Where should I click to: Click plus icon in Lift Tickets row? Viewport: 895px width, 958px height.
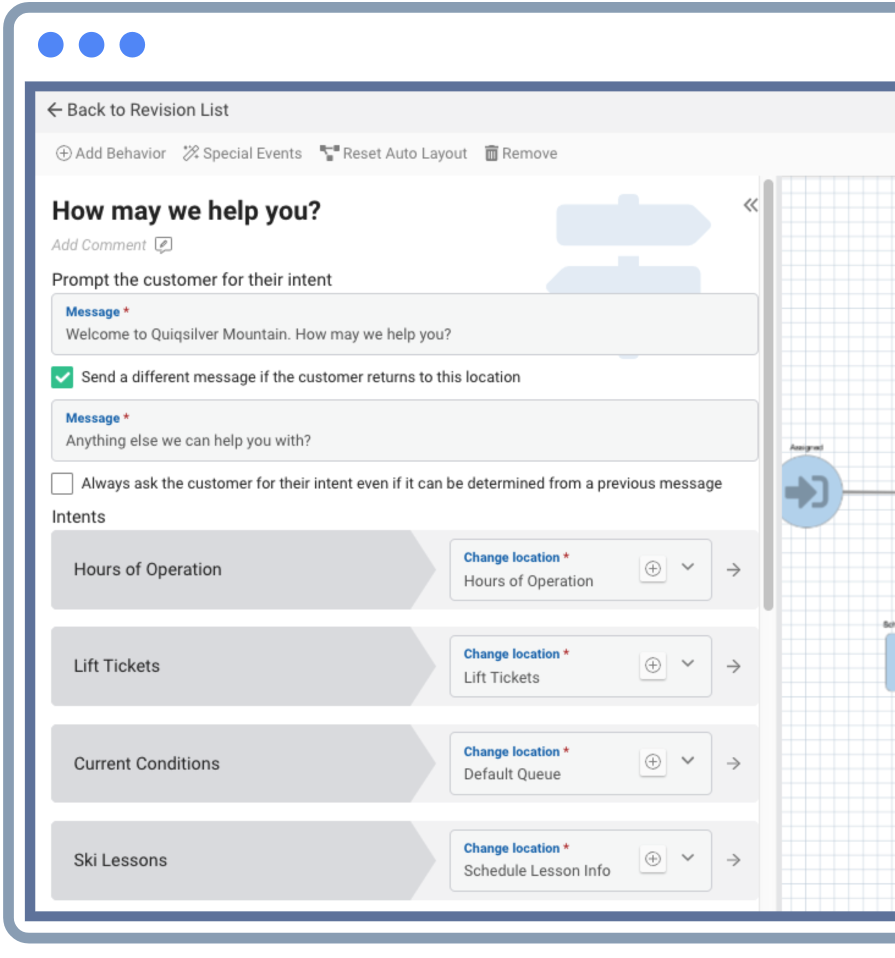click(x=652, y=666)
